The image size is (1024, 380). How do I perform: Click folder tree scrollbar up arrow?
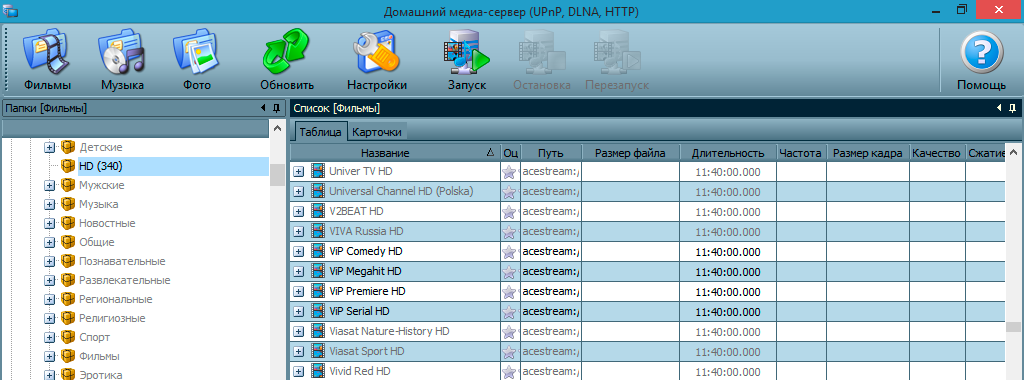(x=278, y=128)
